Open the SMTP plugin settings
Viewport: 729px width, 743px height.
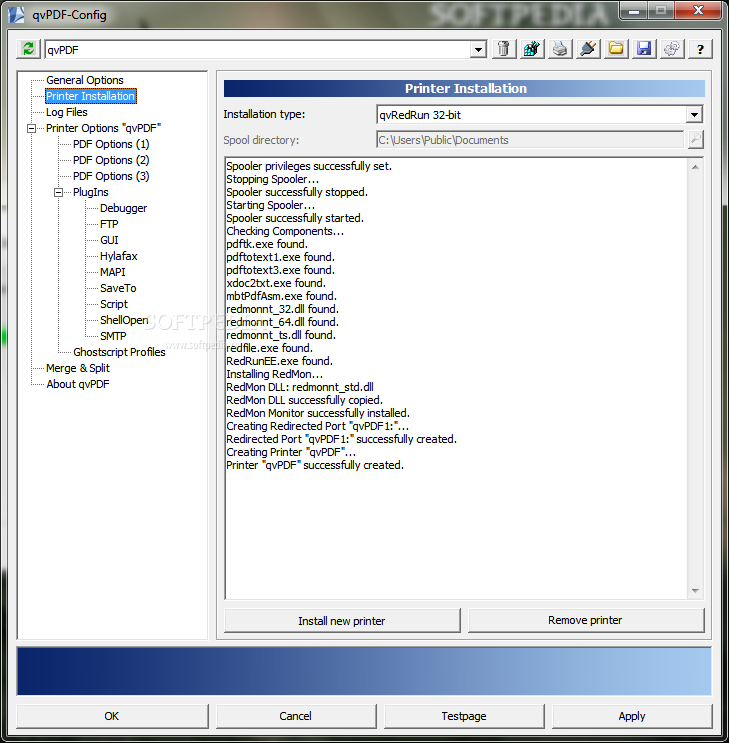pos(113,336)
